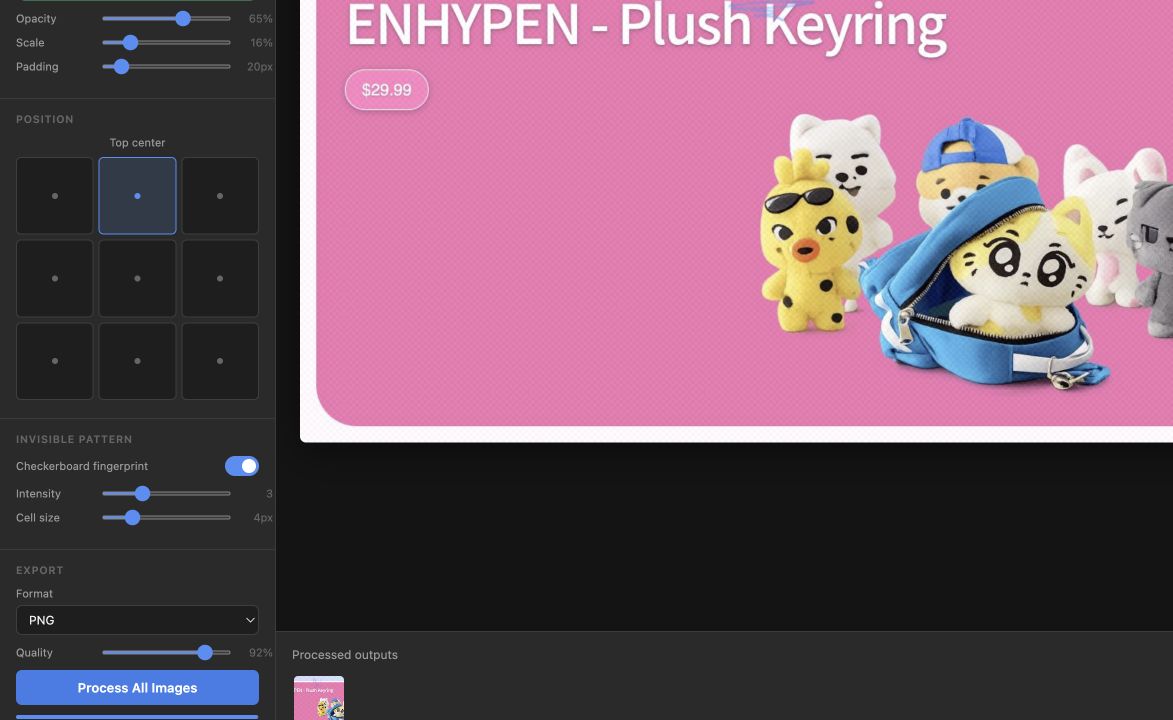This screenshot has width=1173, height=720.
Task: Open the processed output thumbnail
Action: point(319,698)
